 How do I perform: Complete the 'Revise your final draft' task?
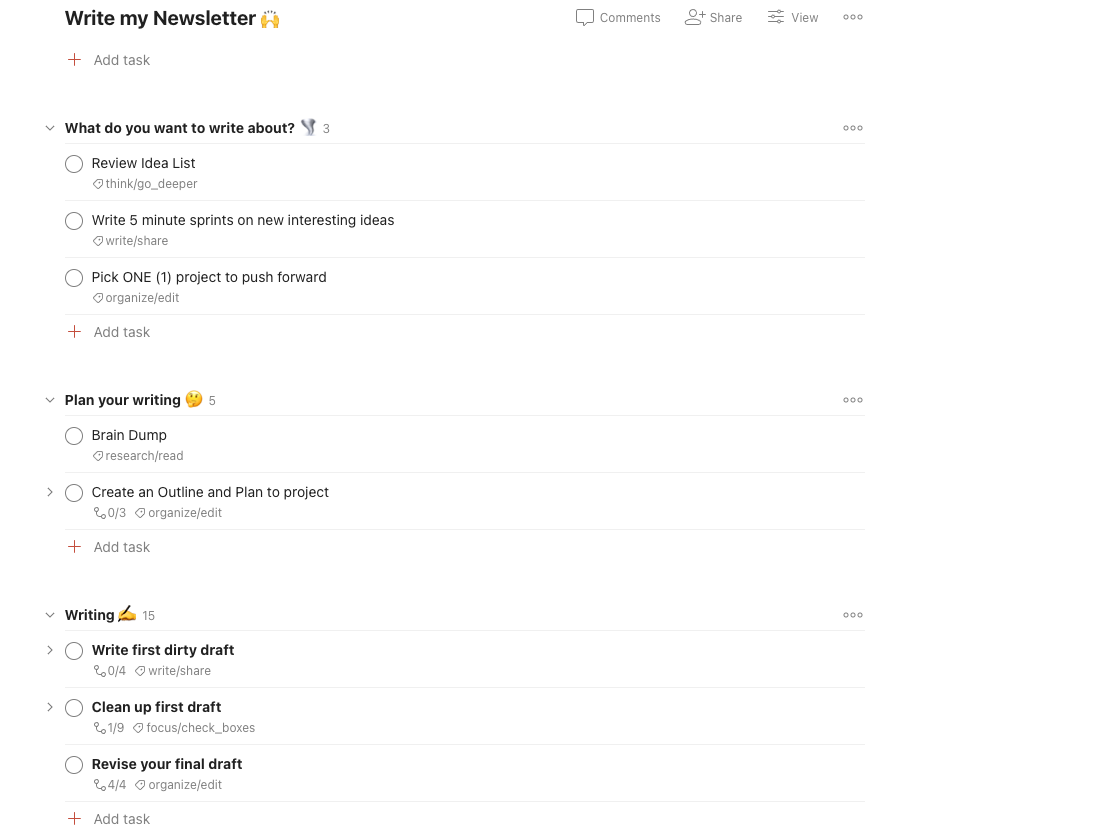click(x=74, y=765)
